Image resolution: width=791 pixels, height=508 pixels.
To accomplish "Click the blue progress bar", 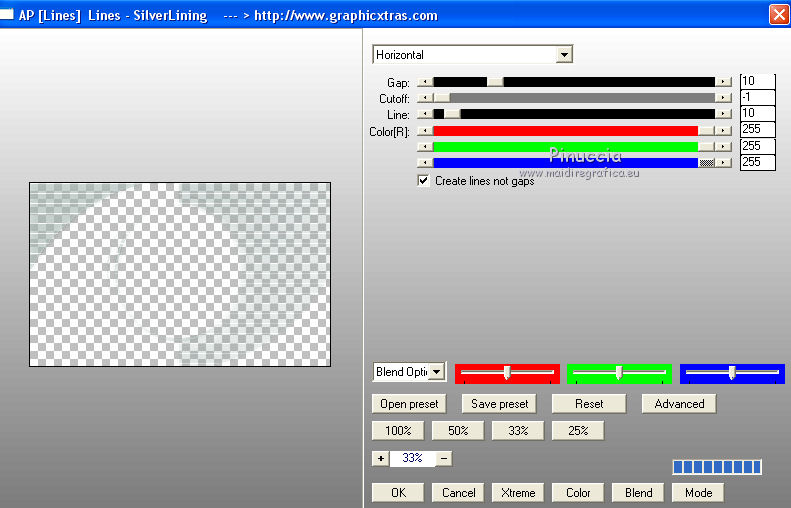I will (x=717, y=467).
